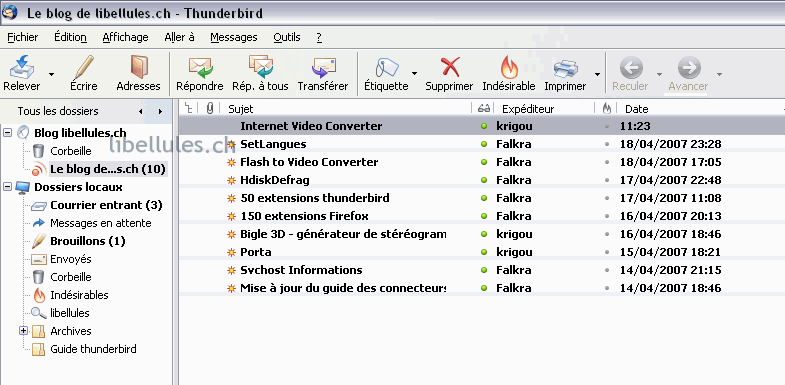This screenshot has width=785, height=385.
Task: Toggle read dot for Bigle 3D message
Action: click(484, 234)
